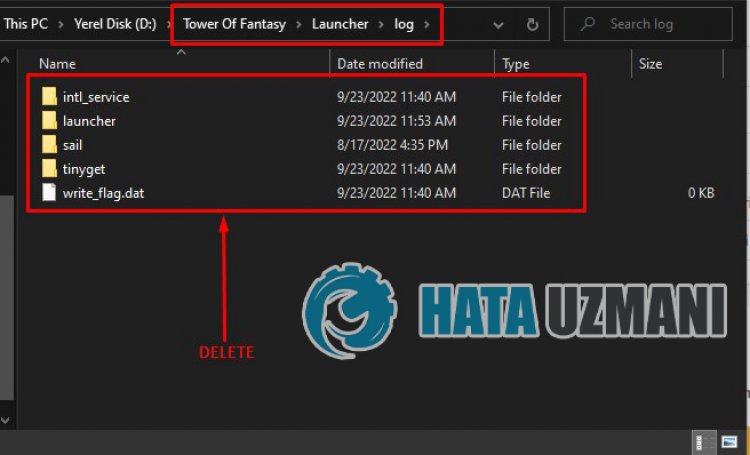This screenshot has width=750, height=455.
Task: Open the address bar history dropdown
Action: [x=499, y=24]
